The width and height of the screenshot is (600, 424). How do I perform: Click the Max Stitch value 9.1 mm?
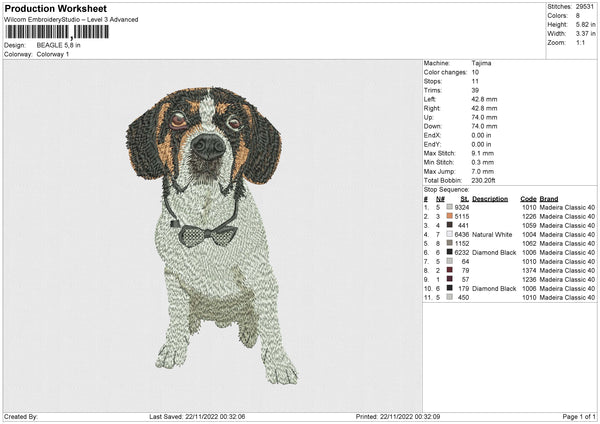click(483, 153)
